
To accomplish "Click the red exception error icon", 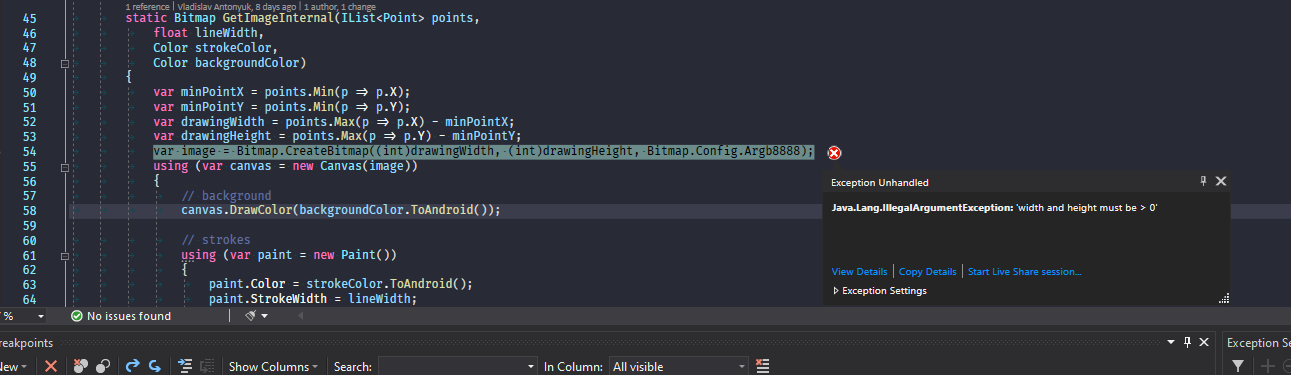I will (835, 153).
